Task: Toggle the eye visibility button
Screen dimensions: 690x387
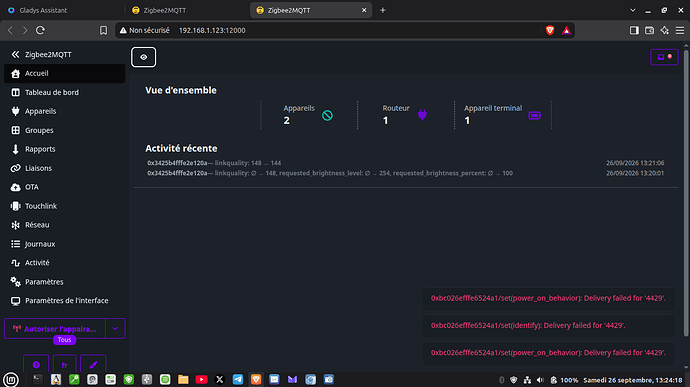Action: point(143,57)
